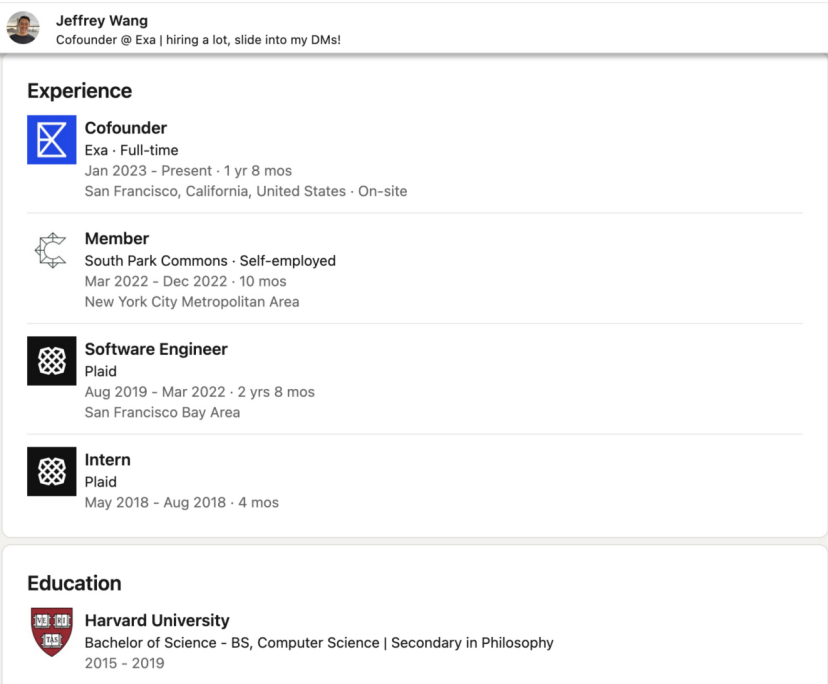Open the Cofounder position title
Screen dimensions: 828x684
[x=126, y=128]
